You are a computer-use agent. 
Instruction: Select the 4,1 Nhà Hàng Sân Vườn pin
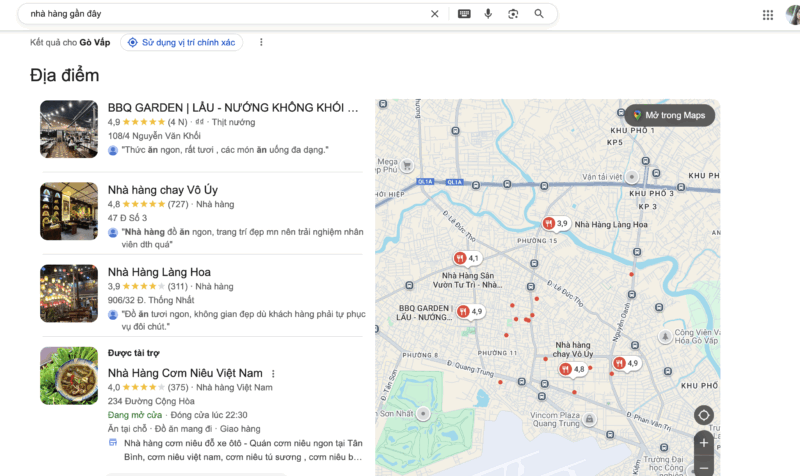pyautogui.click(x=467, y=258)
